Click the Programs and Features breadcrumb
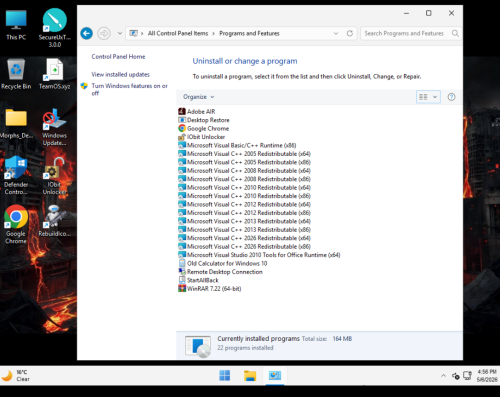The image size is (500, 397). point(249,33)
